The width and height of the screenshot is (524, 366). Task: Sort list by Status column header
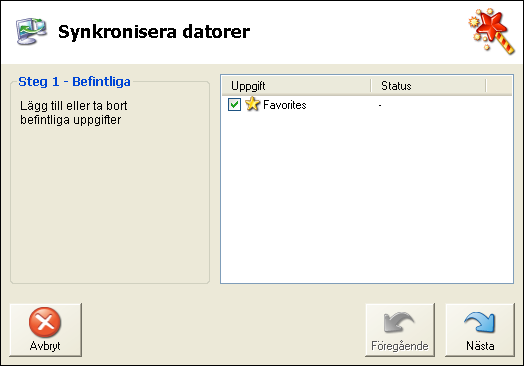(428, 86)
